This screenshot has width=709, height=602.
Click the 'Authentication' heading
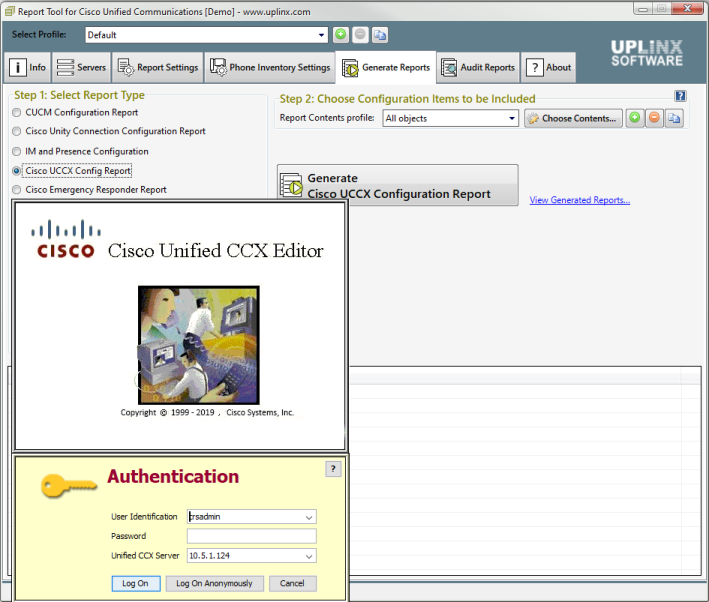click(x=173, y=476)
